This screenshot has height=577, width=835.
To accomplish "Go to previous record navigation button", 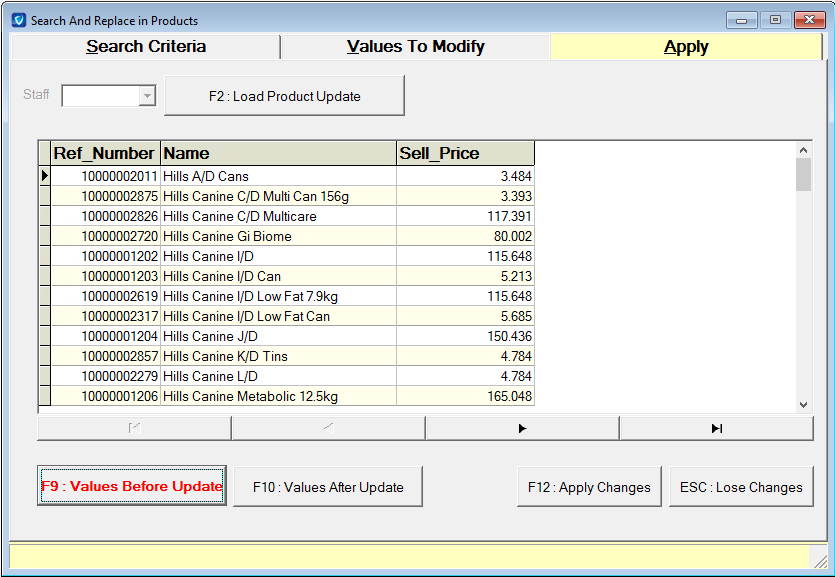I will [x=329, y=428].
